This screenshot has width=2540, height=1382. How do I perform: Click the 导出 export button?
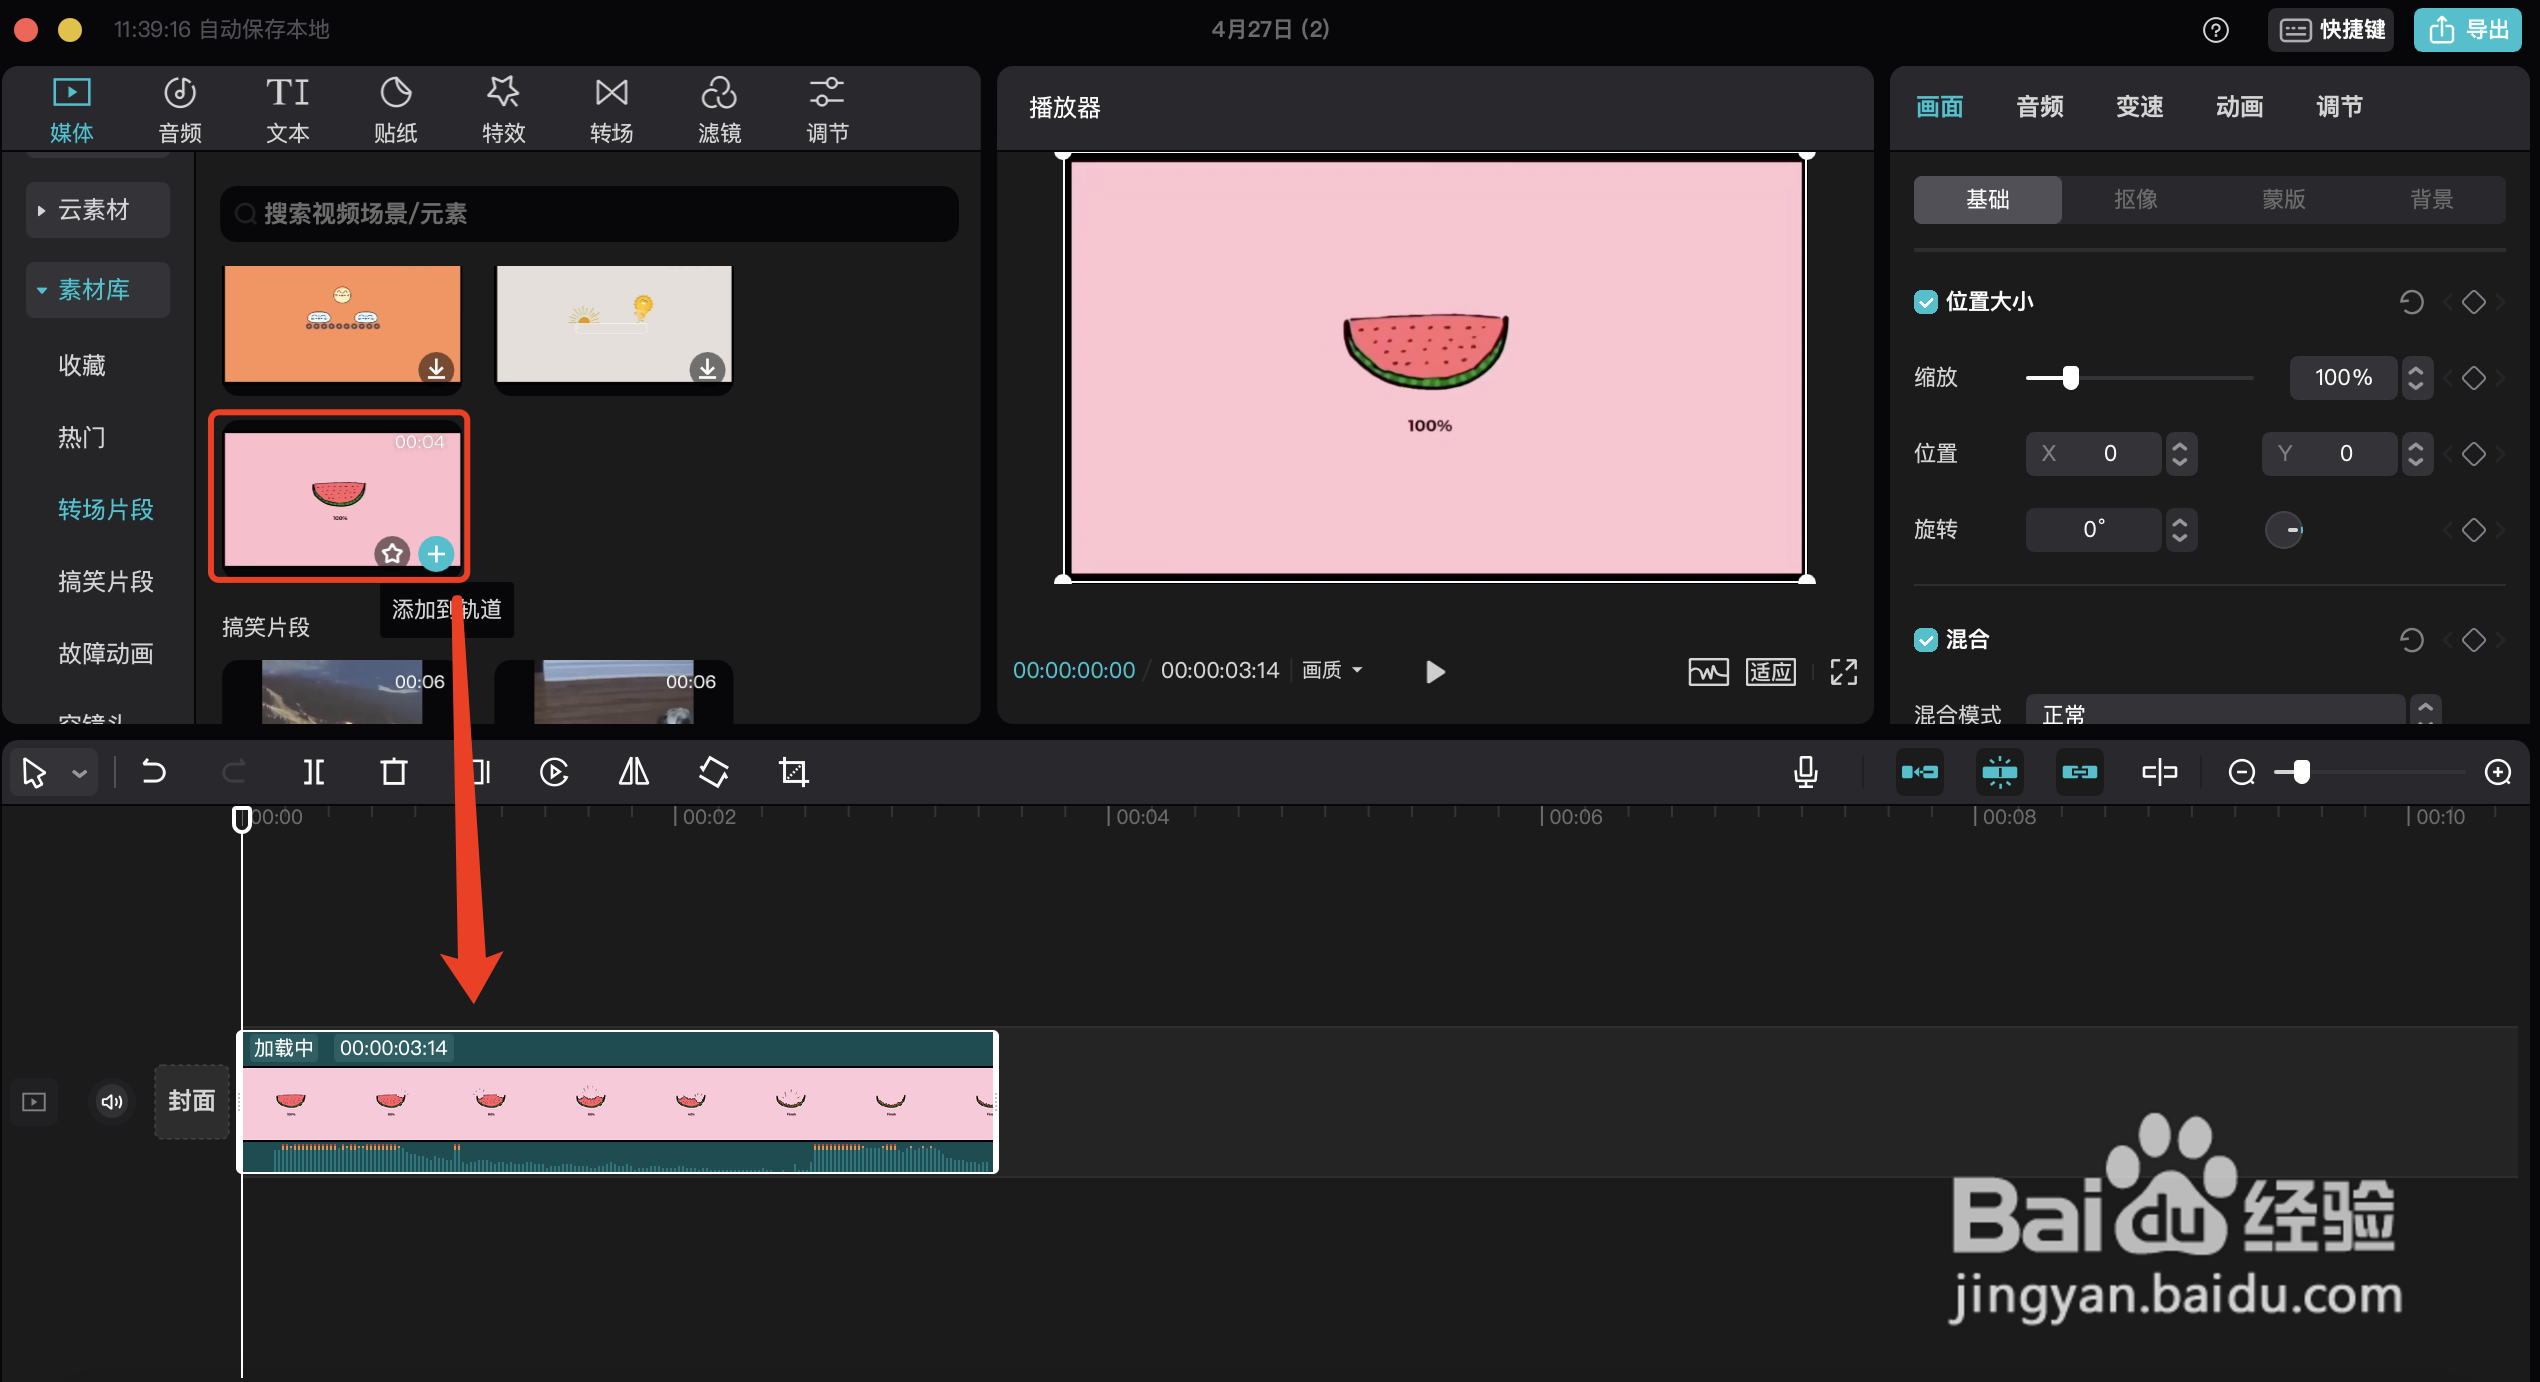tap(2467, 30)
